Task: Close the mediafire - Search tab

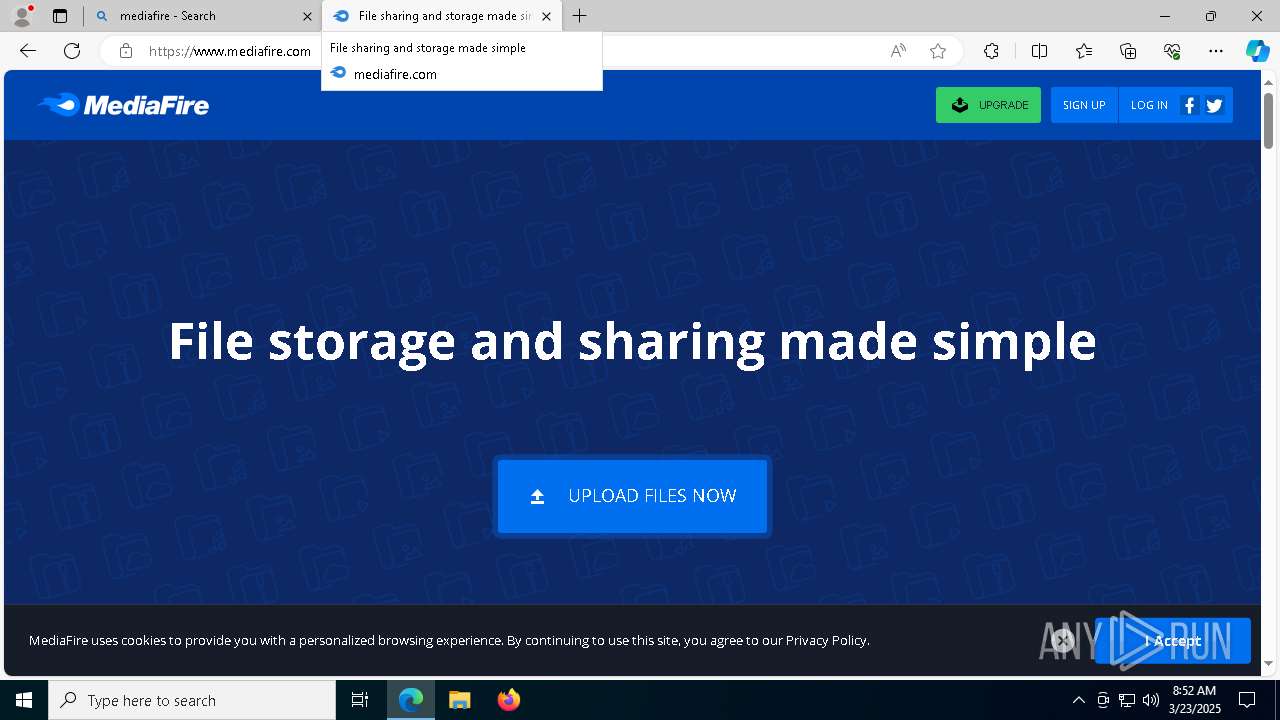Action: (307, 16)
